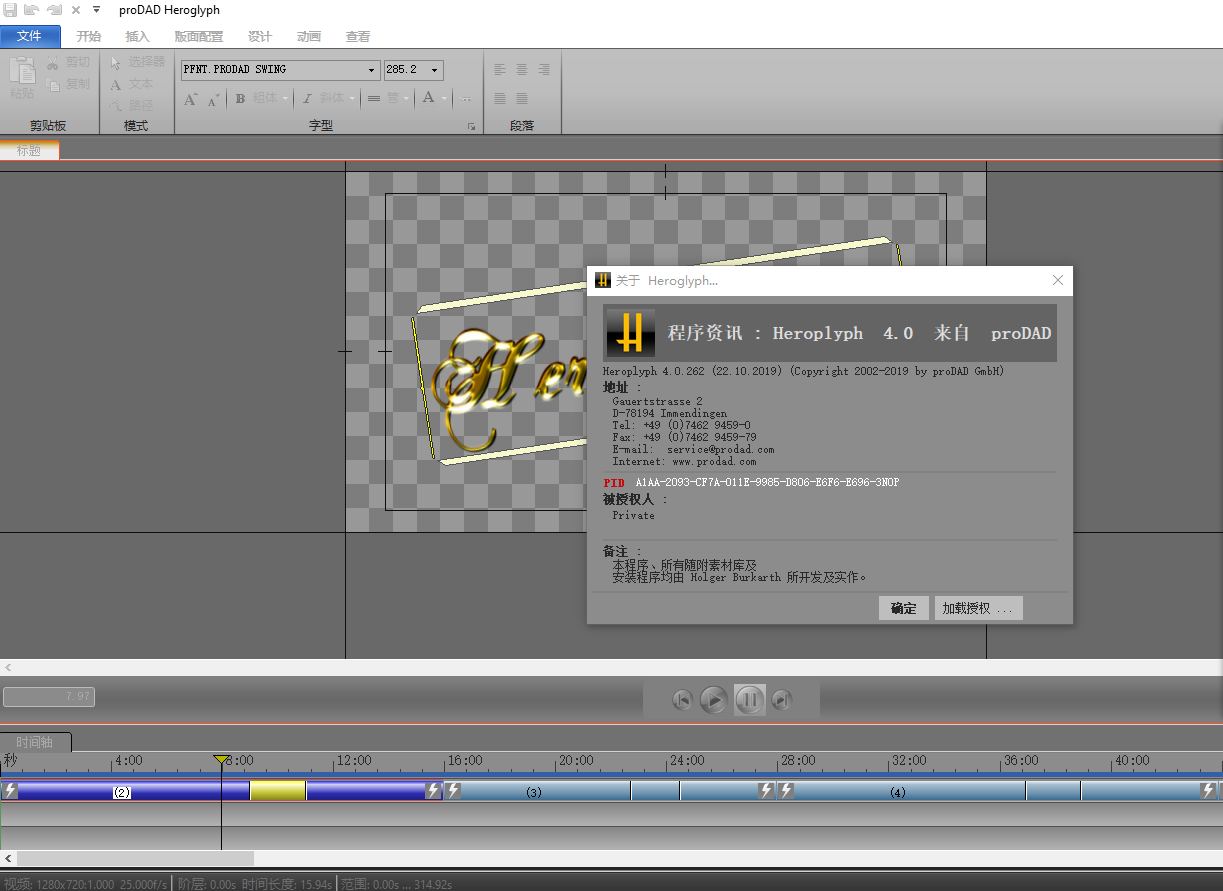Expand the 管 dropdown arrow
The image size is (1223, 891).
coord(407,98)
